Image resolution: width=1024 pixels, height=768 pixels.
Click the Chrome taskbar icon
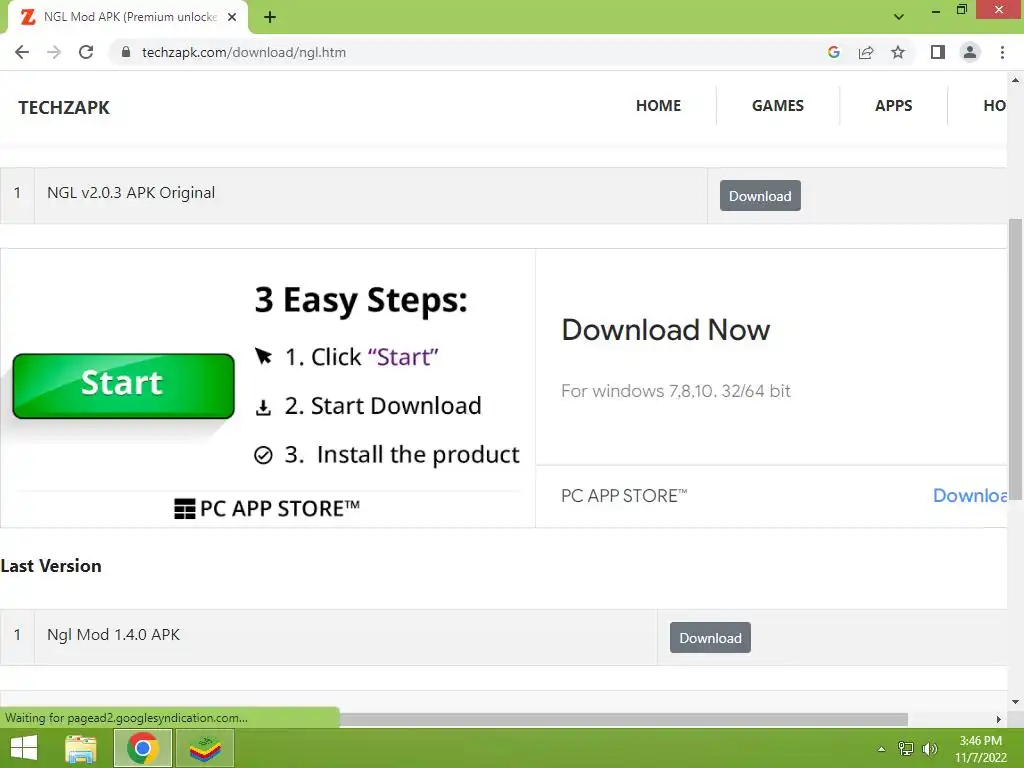pos(143,748)
